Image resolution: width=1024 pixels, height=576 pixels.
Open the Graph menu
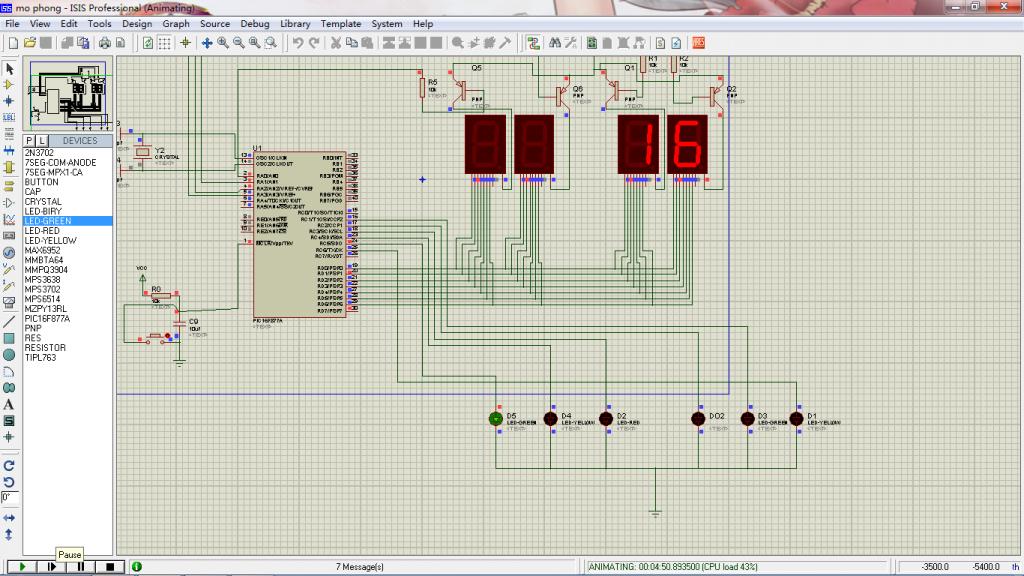(x=176, y=23)
